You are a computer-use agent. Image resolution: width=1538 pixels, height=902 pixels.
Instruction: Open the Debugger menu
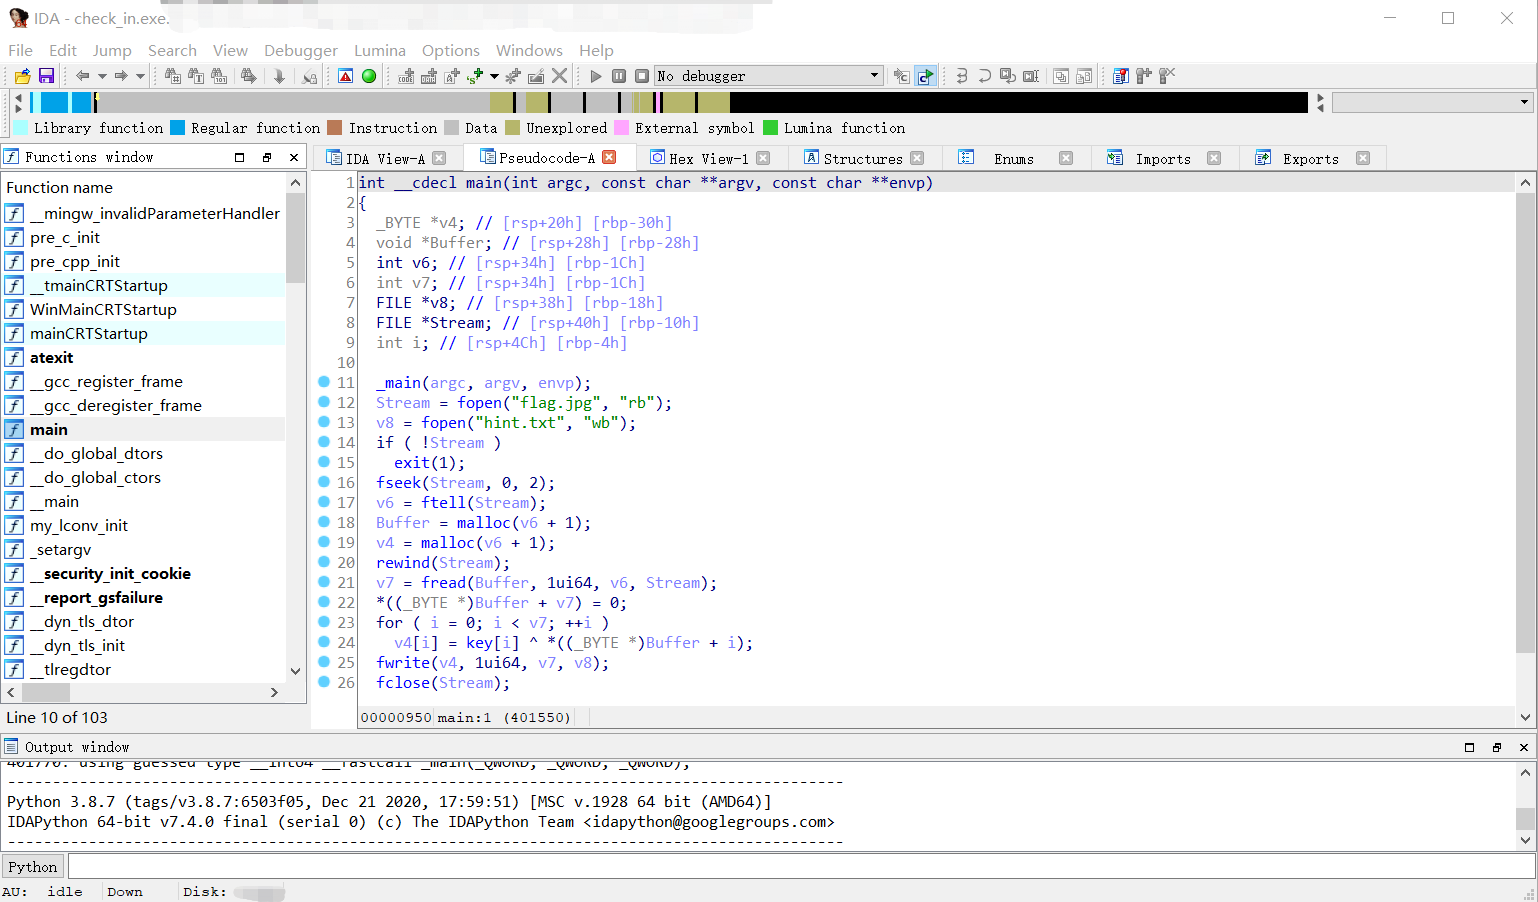point(301,50)
